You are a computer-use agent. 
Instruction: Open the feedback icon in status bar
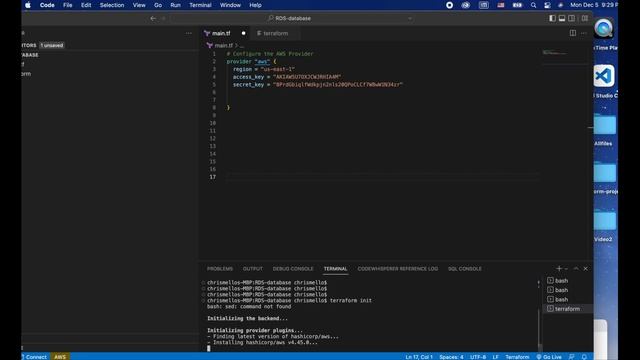click(571, 357)
